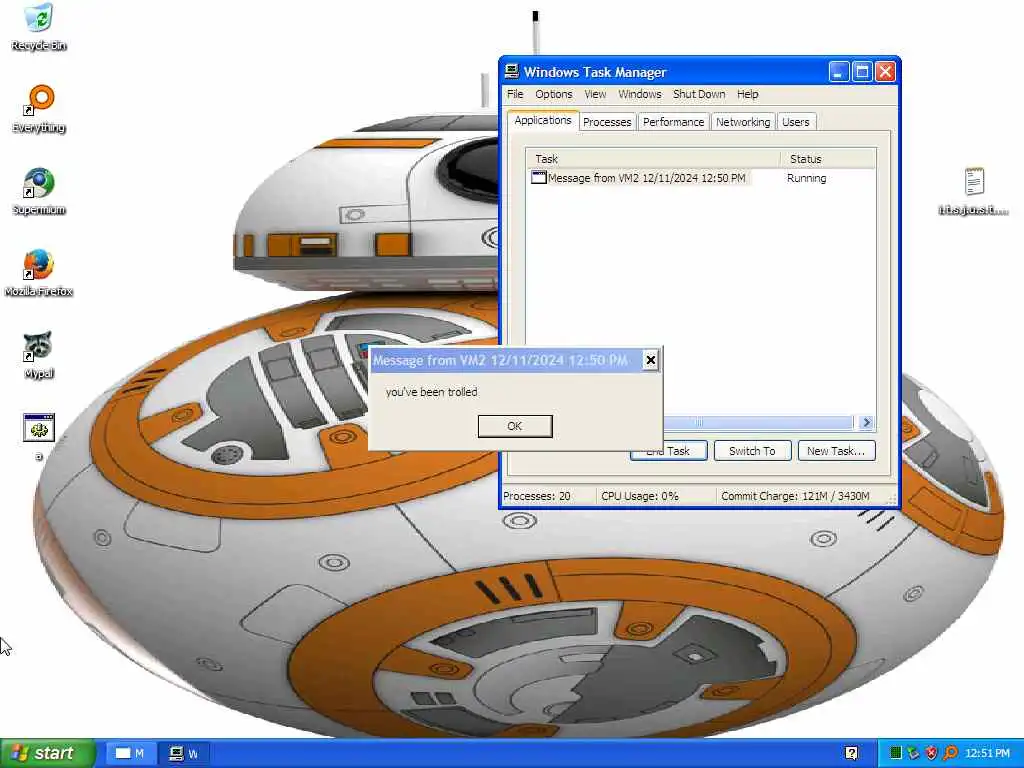This screenshot has height=768, width=1024.
Task: Switch to the Applications tab
Action: tap(543, 121)
